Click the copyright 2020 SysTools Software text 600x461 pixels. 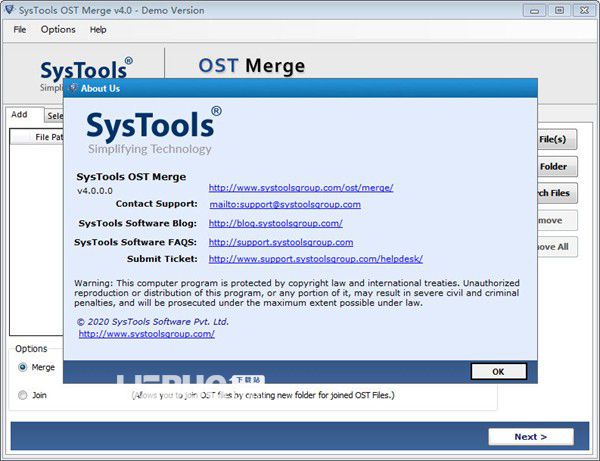[x=153, y=322]
